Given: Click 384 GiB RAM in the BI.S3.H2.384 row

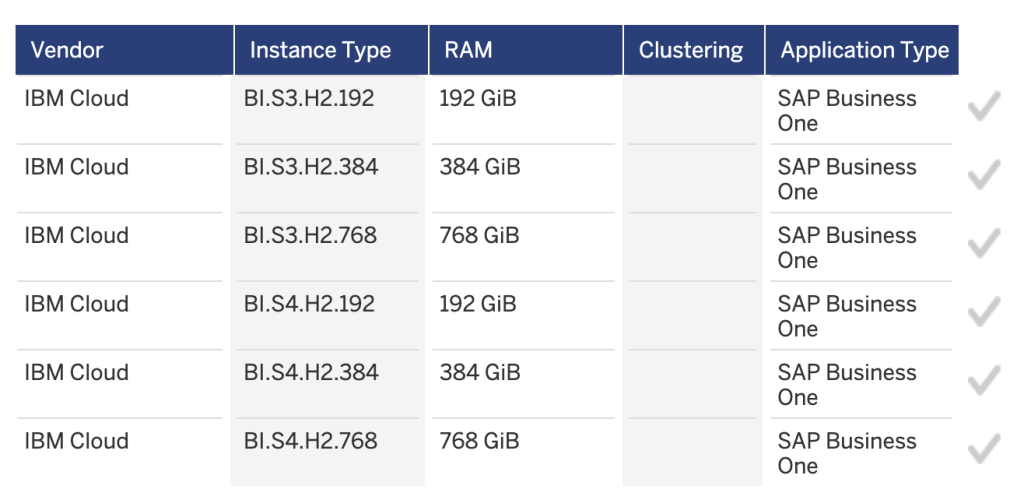Looking at the screenshot, I should tap(480, 167).
